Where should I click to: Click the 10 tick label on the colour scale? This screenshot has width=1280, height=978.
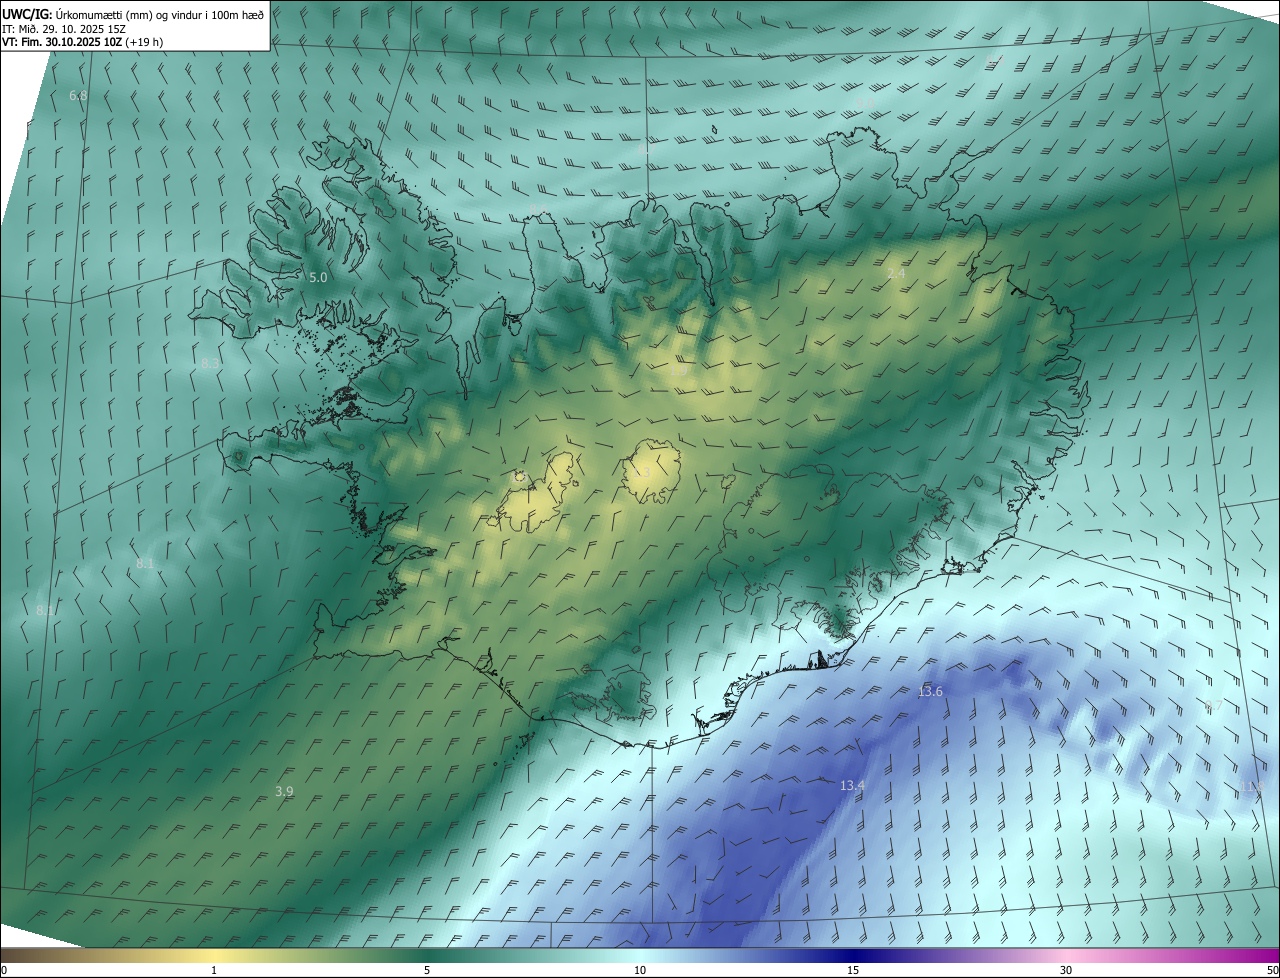[640, 971]
